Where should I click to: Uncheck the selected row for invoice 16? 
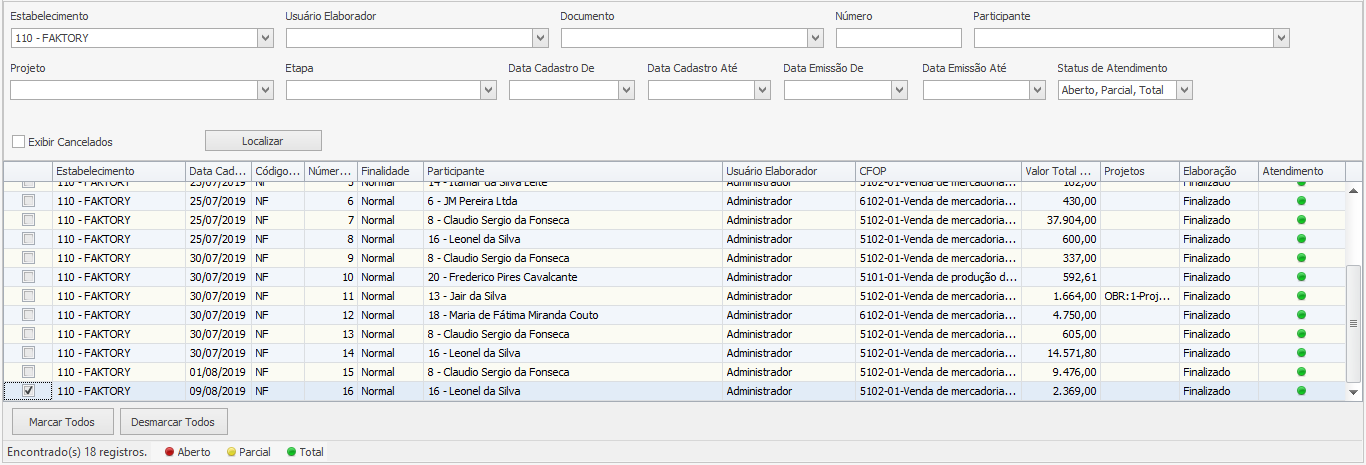click(x=28, y=391)
